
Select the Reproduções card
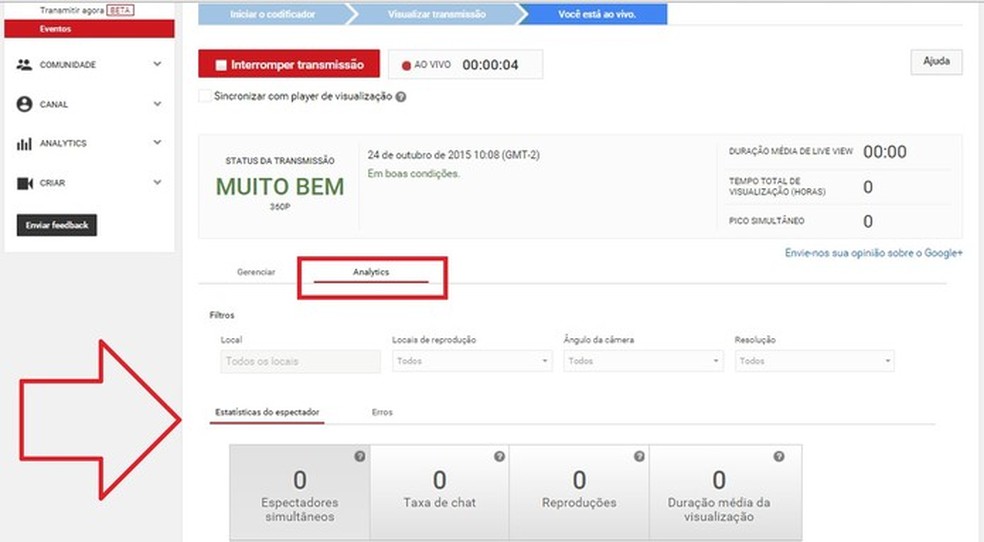pos(579,491)
